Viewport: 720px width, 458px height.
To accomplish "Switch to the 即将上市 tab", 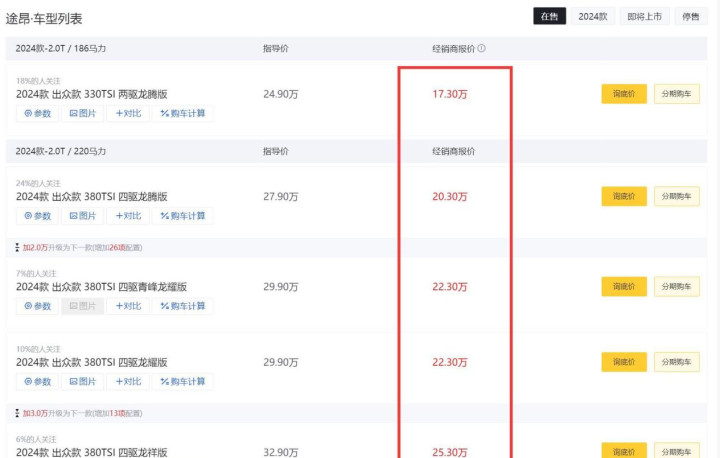I will [x=644, y=17].
